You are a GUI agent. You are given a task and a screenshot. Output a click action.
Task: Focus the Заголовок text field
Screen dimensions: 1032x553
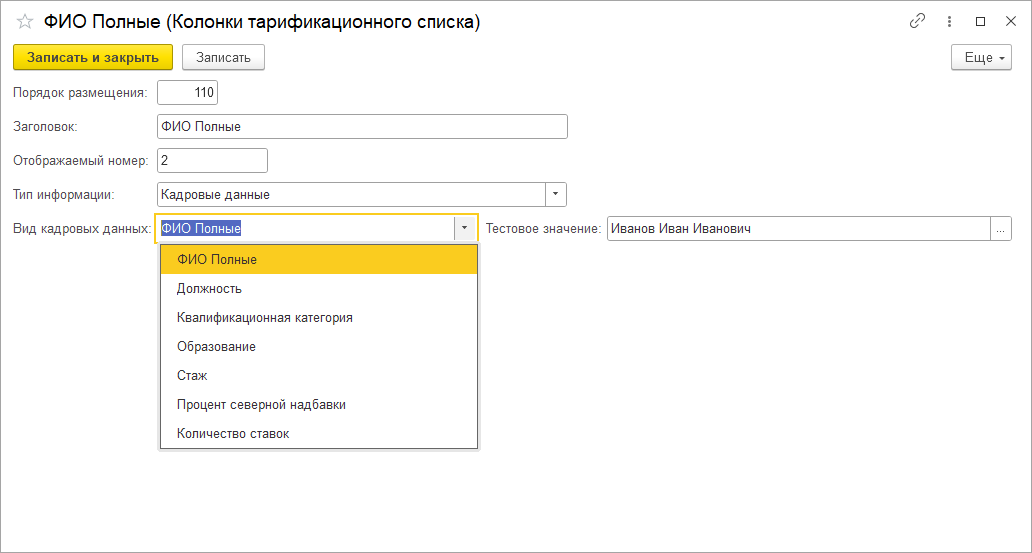coord(362,127)
